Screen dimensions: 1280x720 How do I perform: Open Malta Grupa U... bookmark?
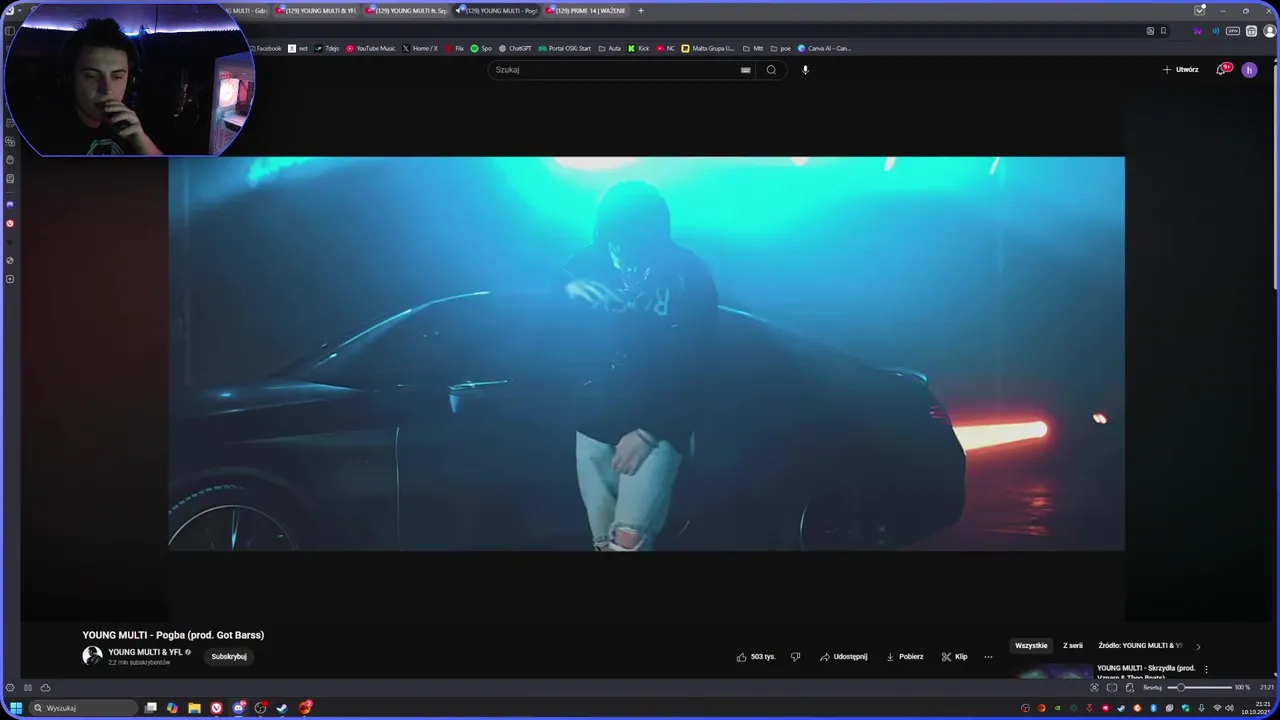pos(708,48)
